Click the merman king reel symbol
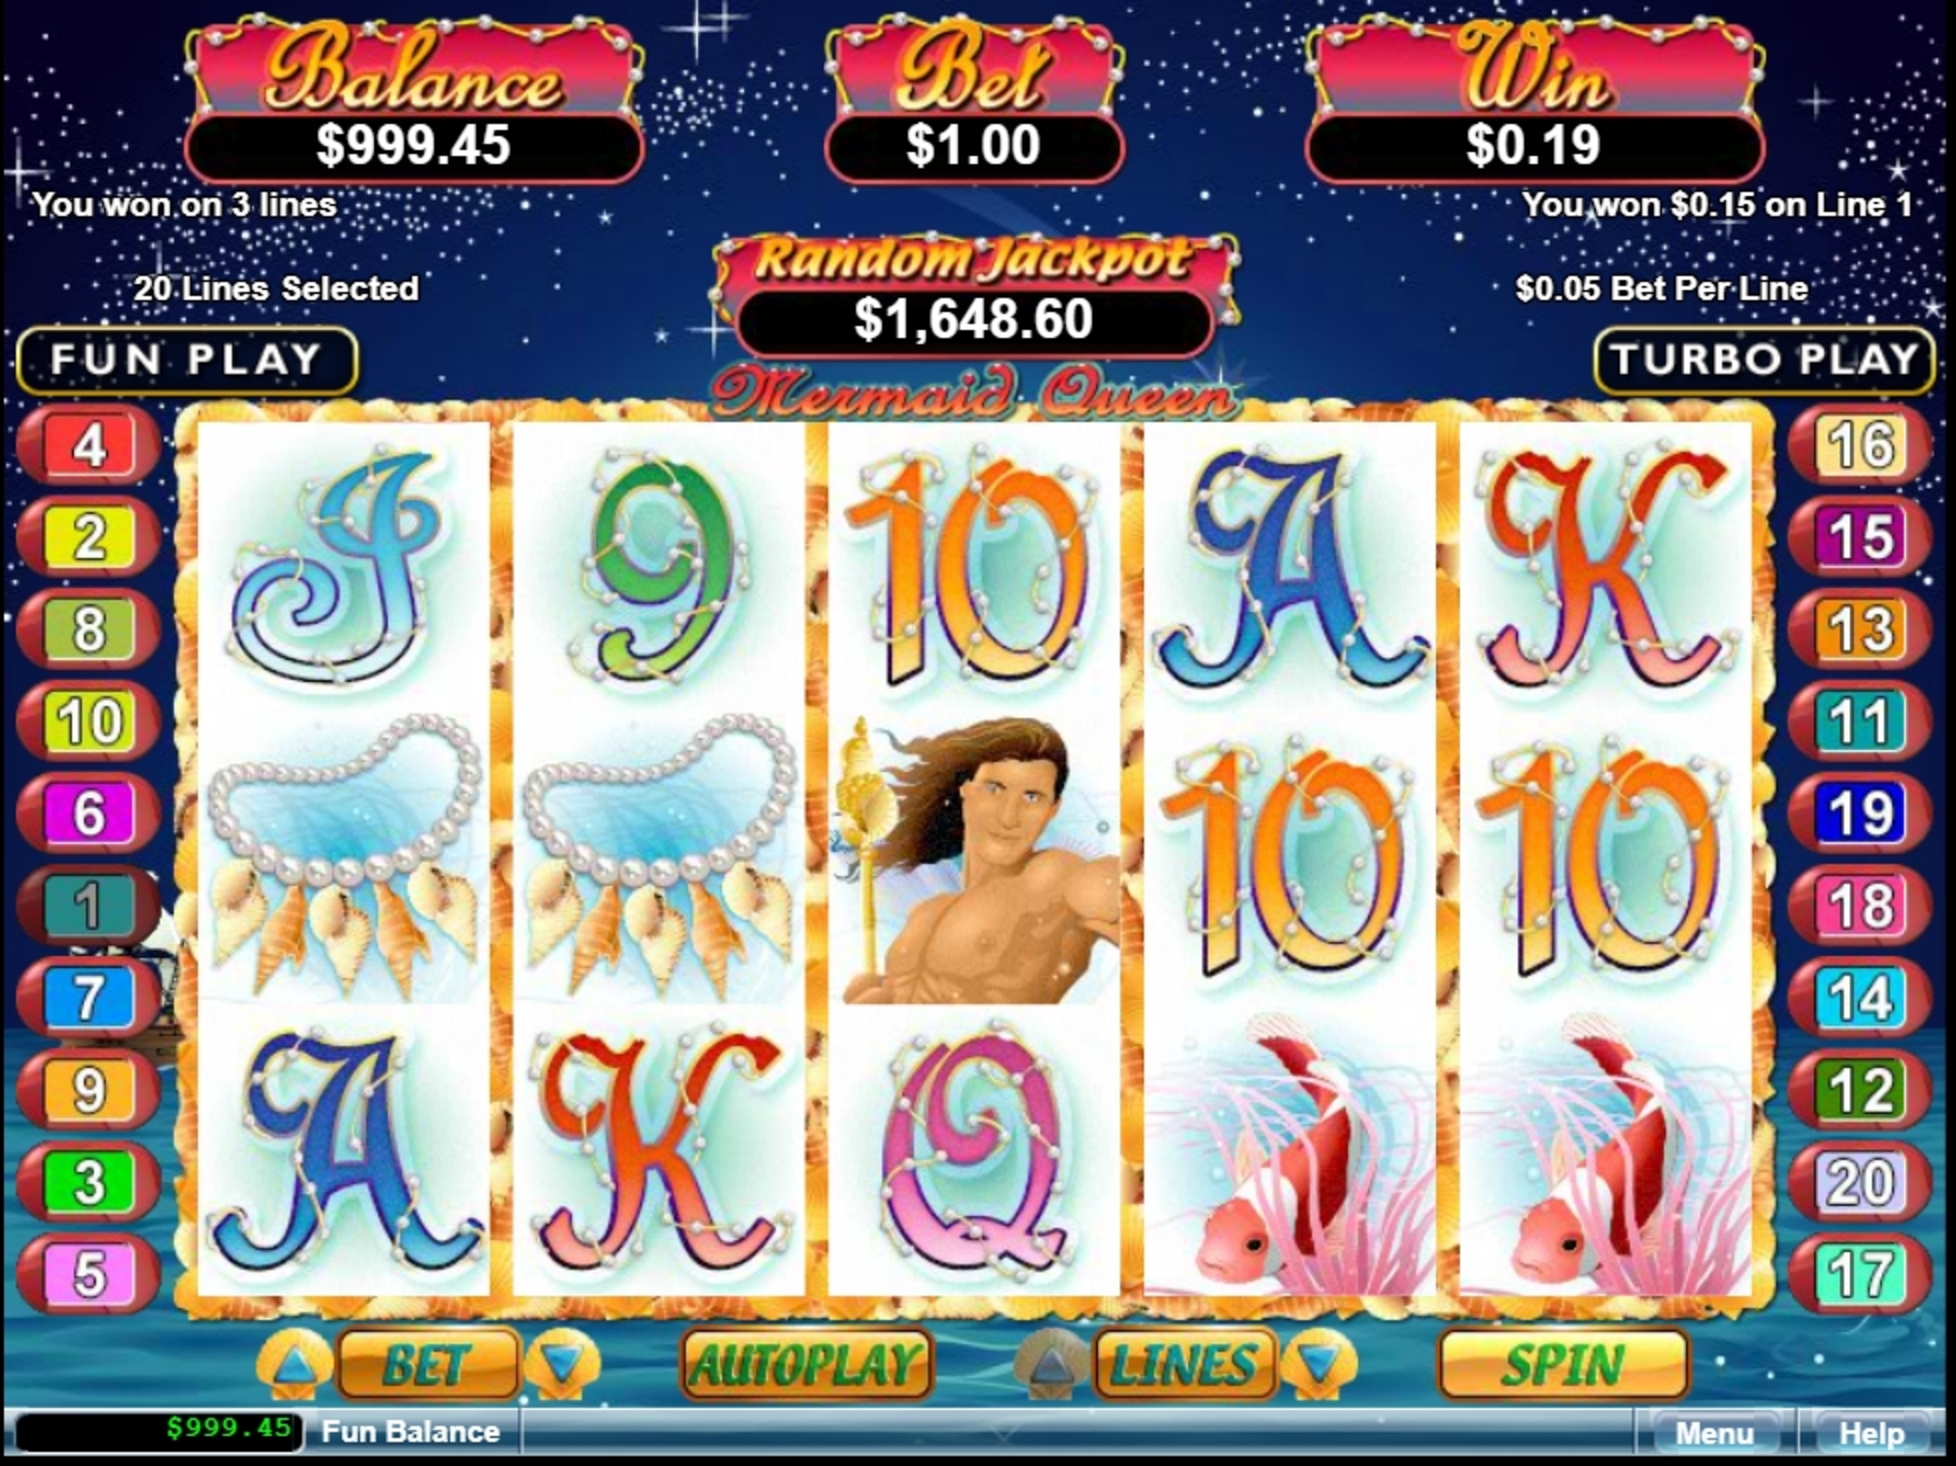The height and width of the screenshot is (1466, 1956). pos(974,860)
